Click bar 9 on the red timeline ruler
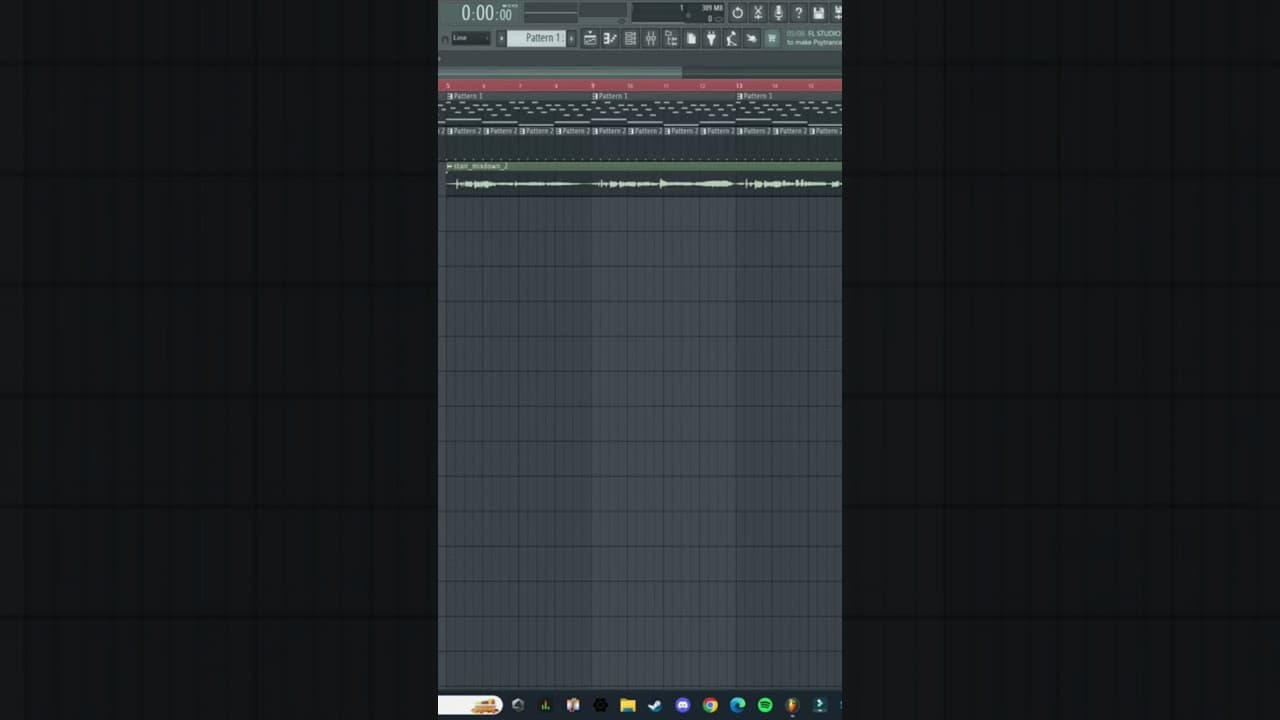 click(593, 86)
